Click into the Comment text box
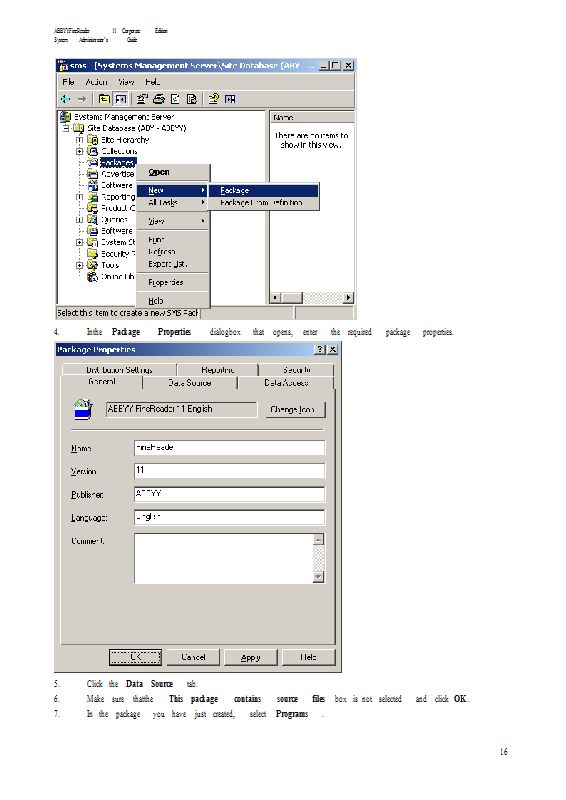566x800 pixels. [x=224, y=558]
